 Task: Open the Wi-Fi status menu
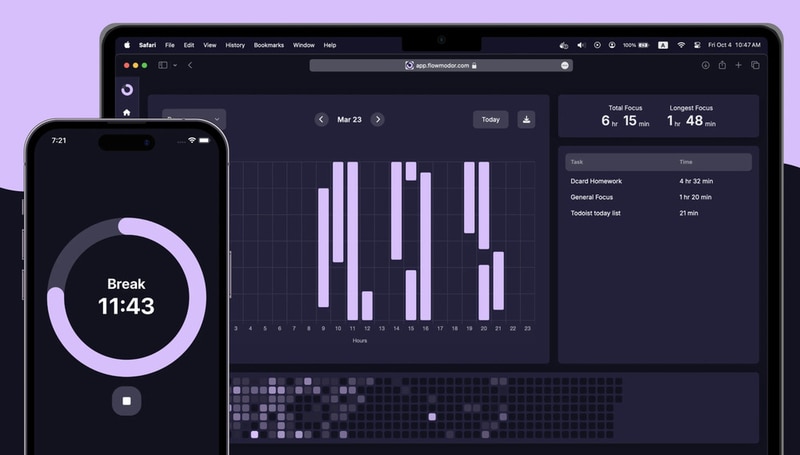[x=680, y=45]
